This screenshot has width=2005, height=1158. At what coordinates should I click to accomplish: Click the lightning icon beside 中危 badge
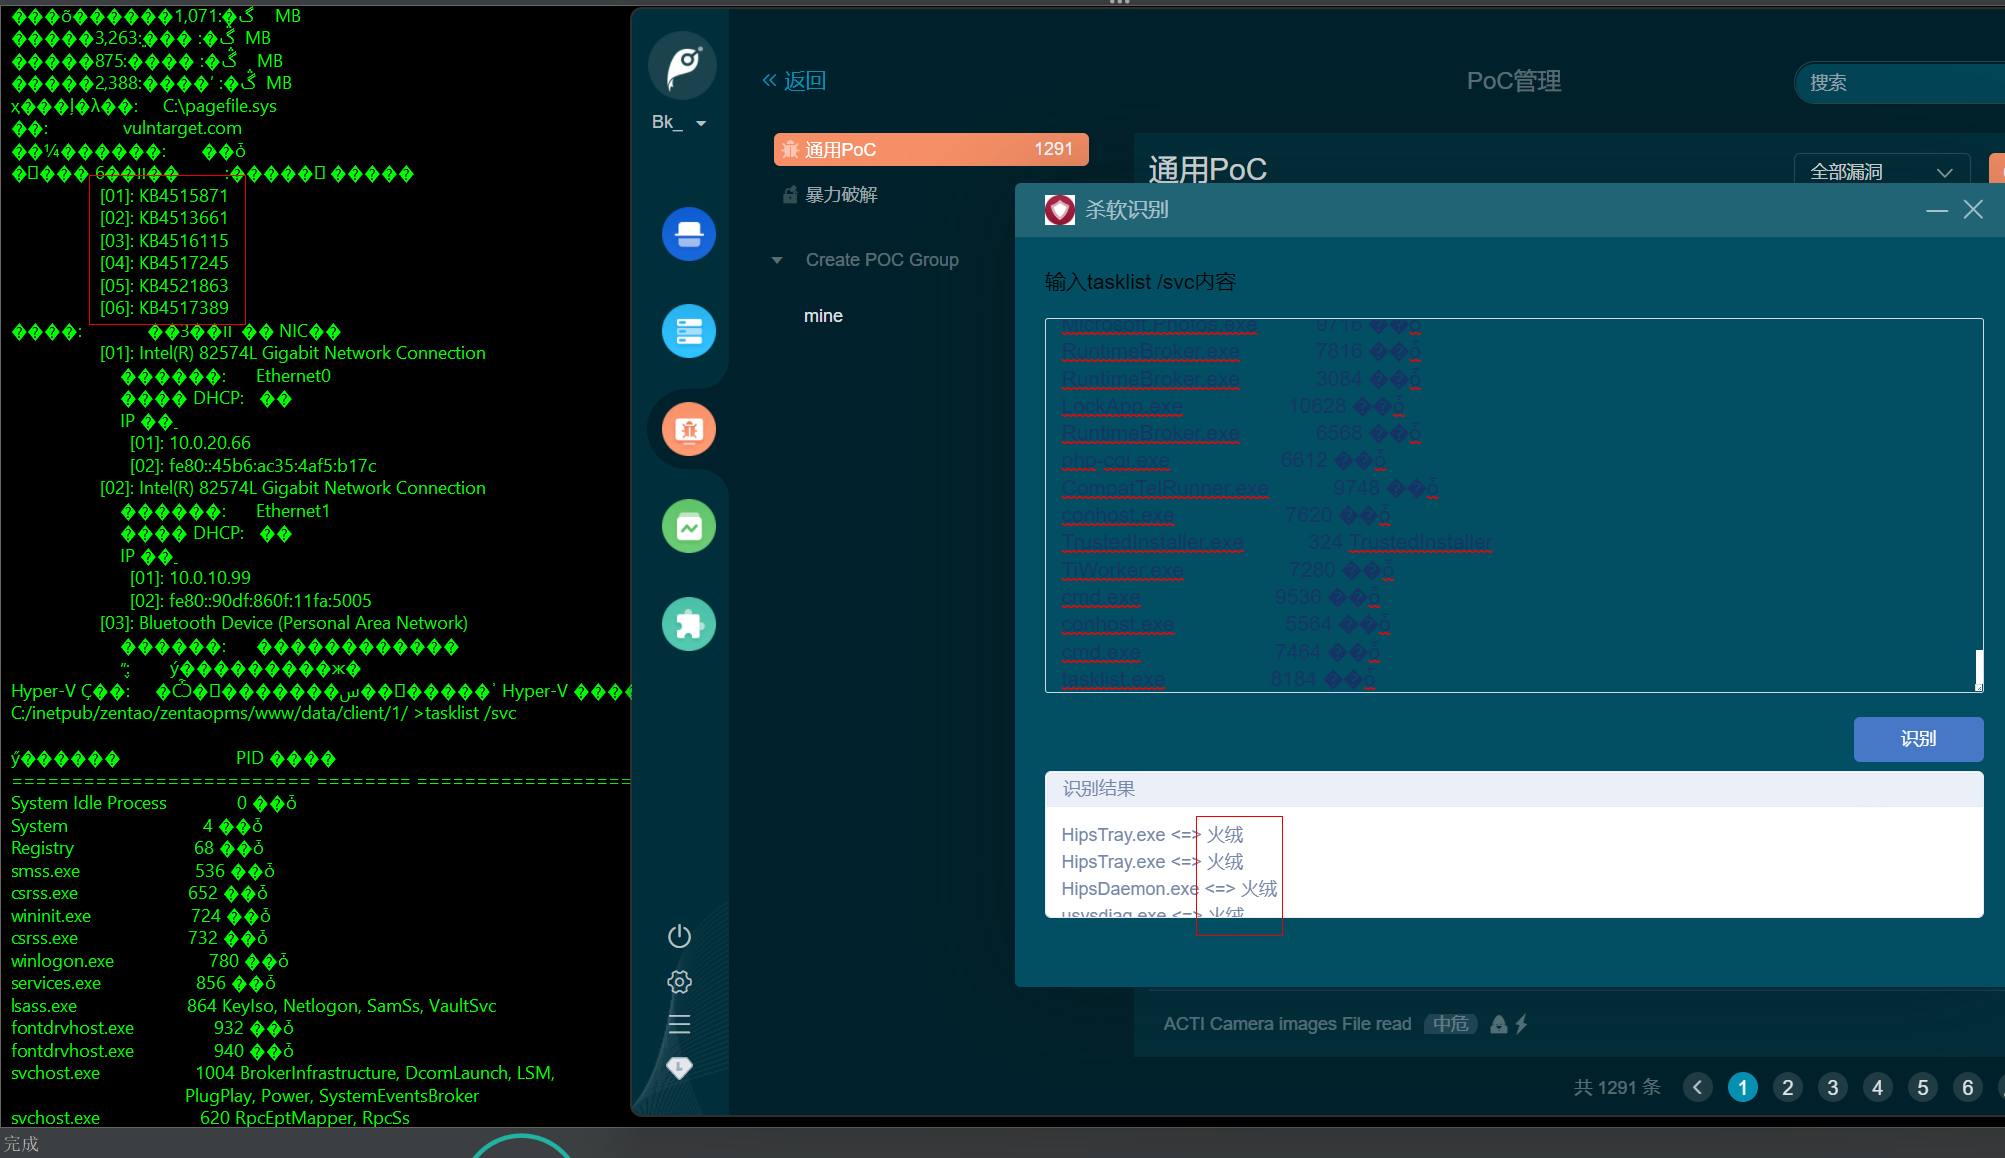click(x=1521, y=1024)
